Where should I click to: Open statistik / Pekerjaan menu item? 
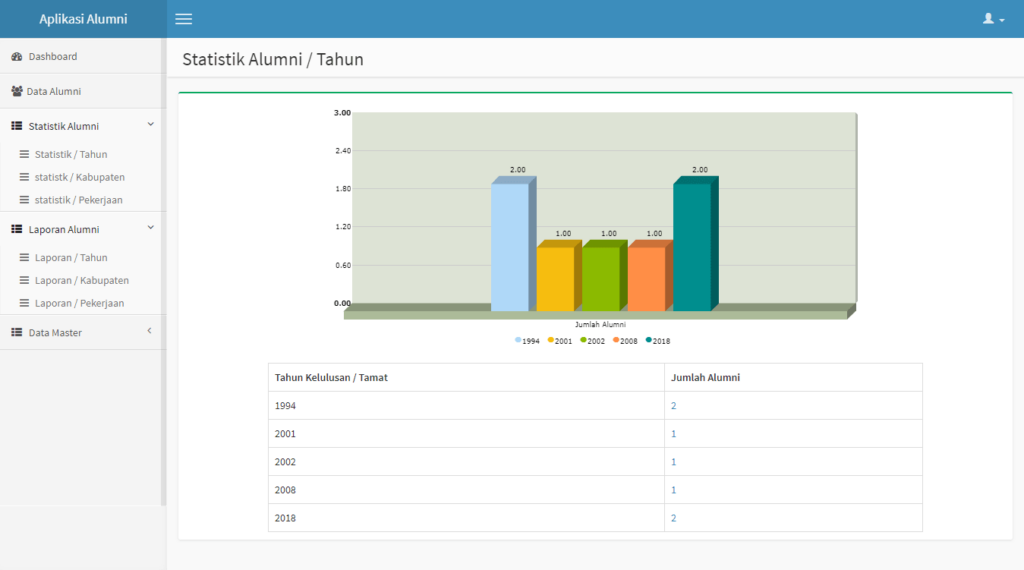pyautogui.click(x=78, y=200)
